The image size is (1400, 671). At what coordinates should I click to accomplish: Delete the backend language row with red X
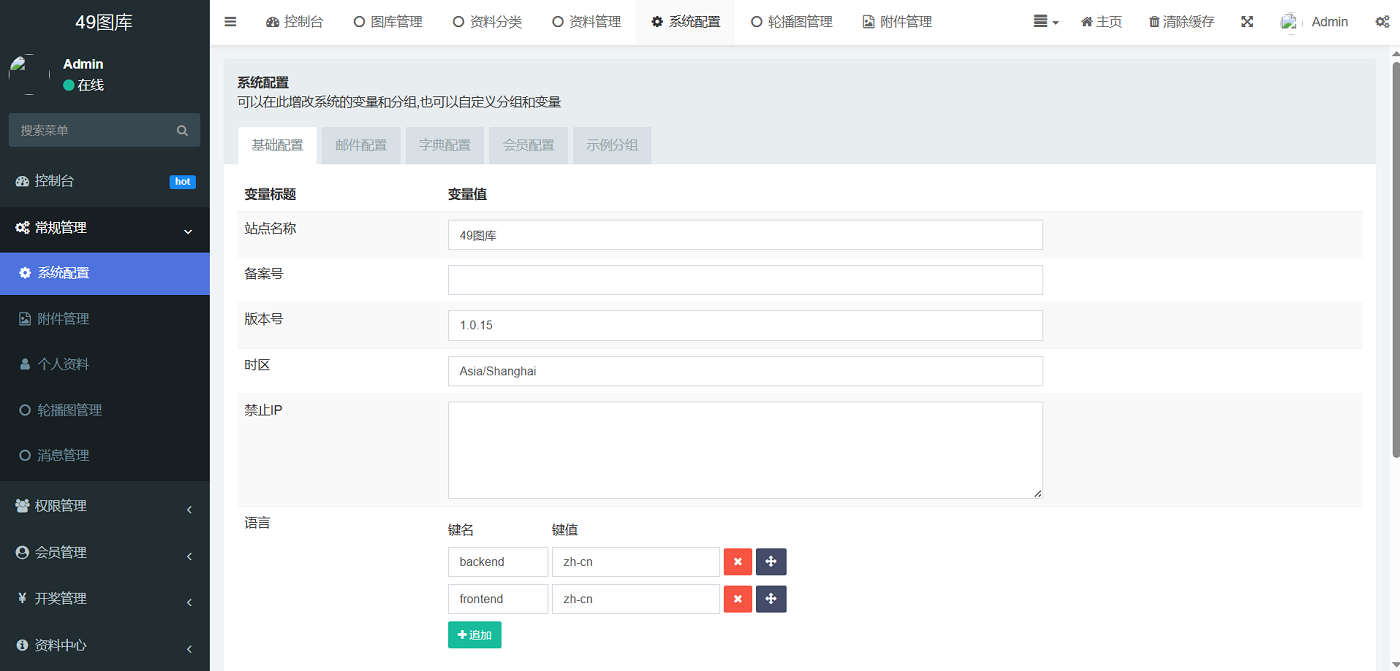pyautogui.click(x=737, y=561)
